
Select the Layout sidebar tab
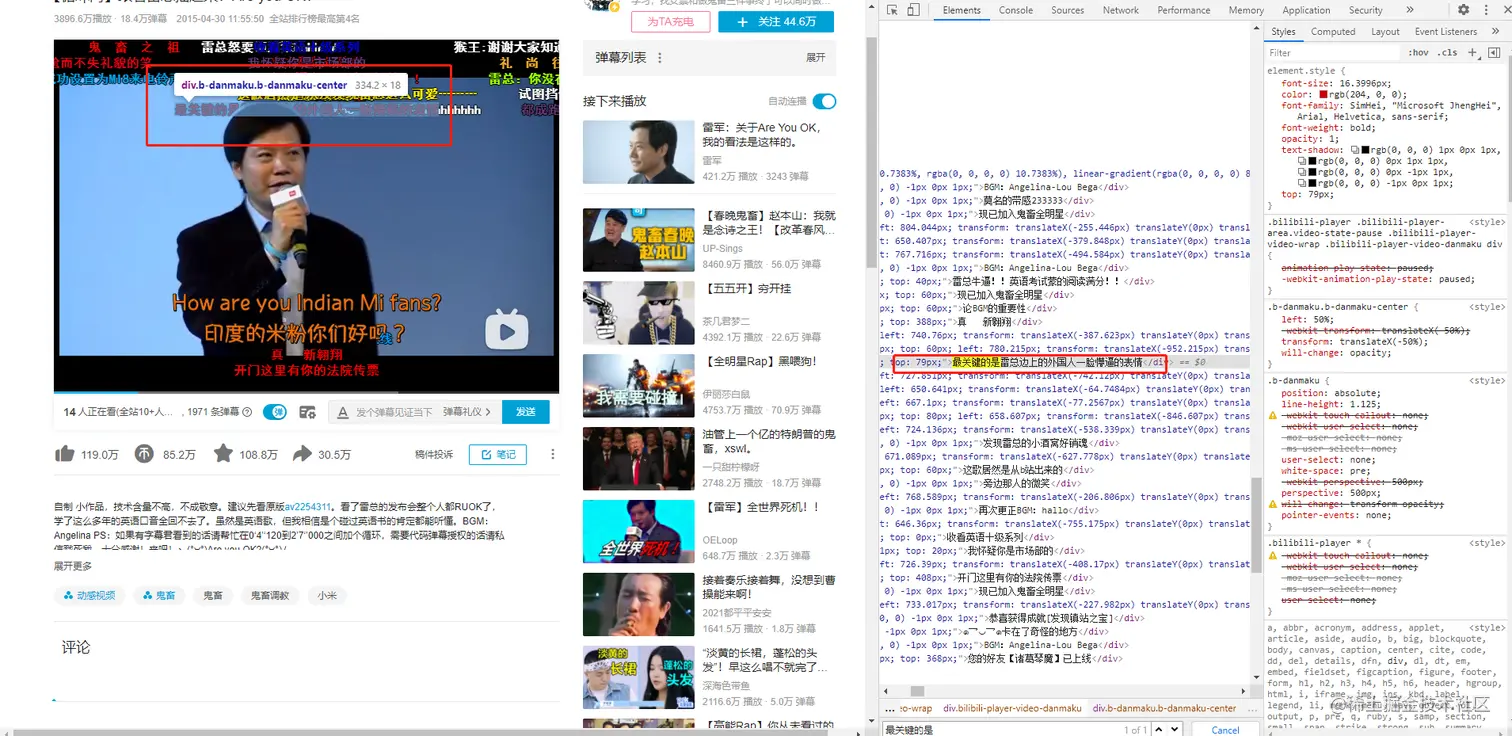coord(1385,31)
